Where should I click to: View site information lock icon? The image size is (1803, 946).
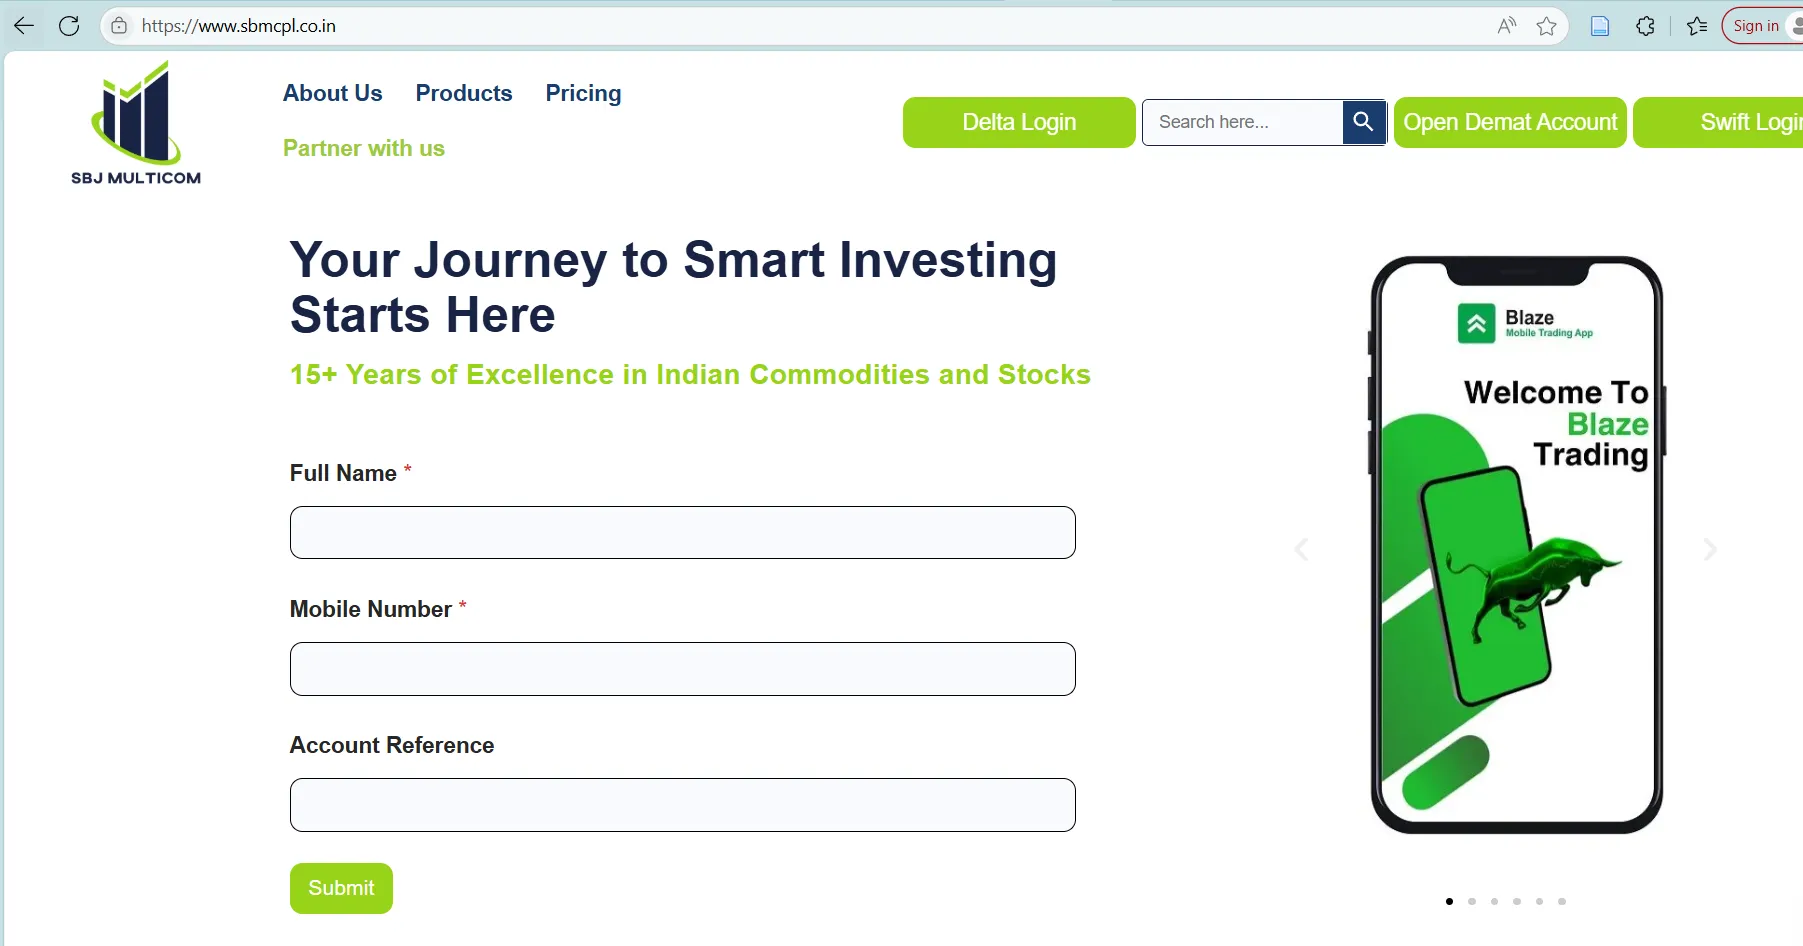coord(119,26)
